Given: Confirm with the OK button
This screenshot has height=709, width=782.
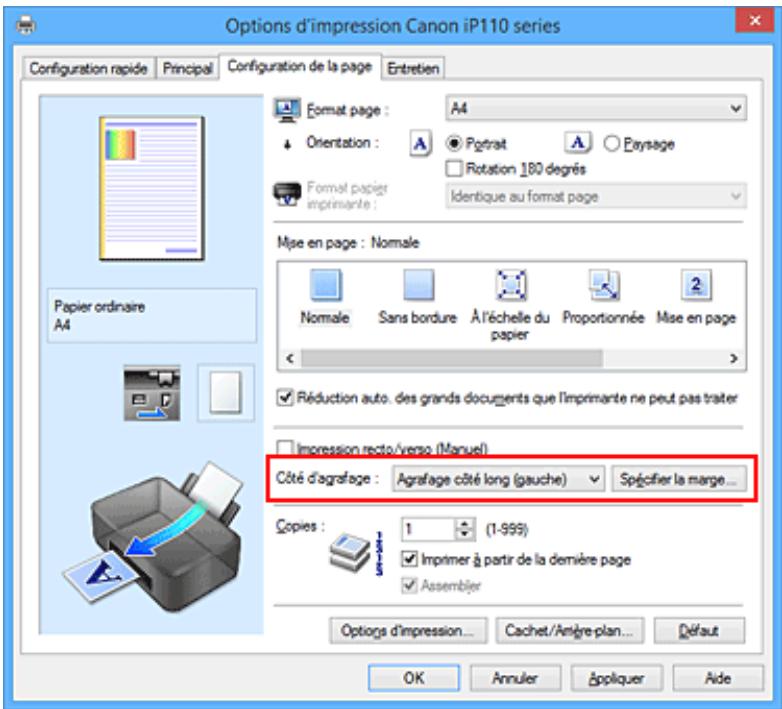Looking at the screenshot, I should [414, 678].
